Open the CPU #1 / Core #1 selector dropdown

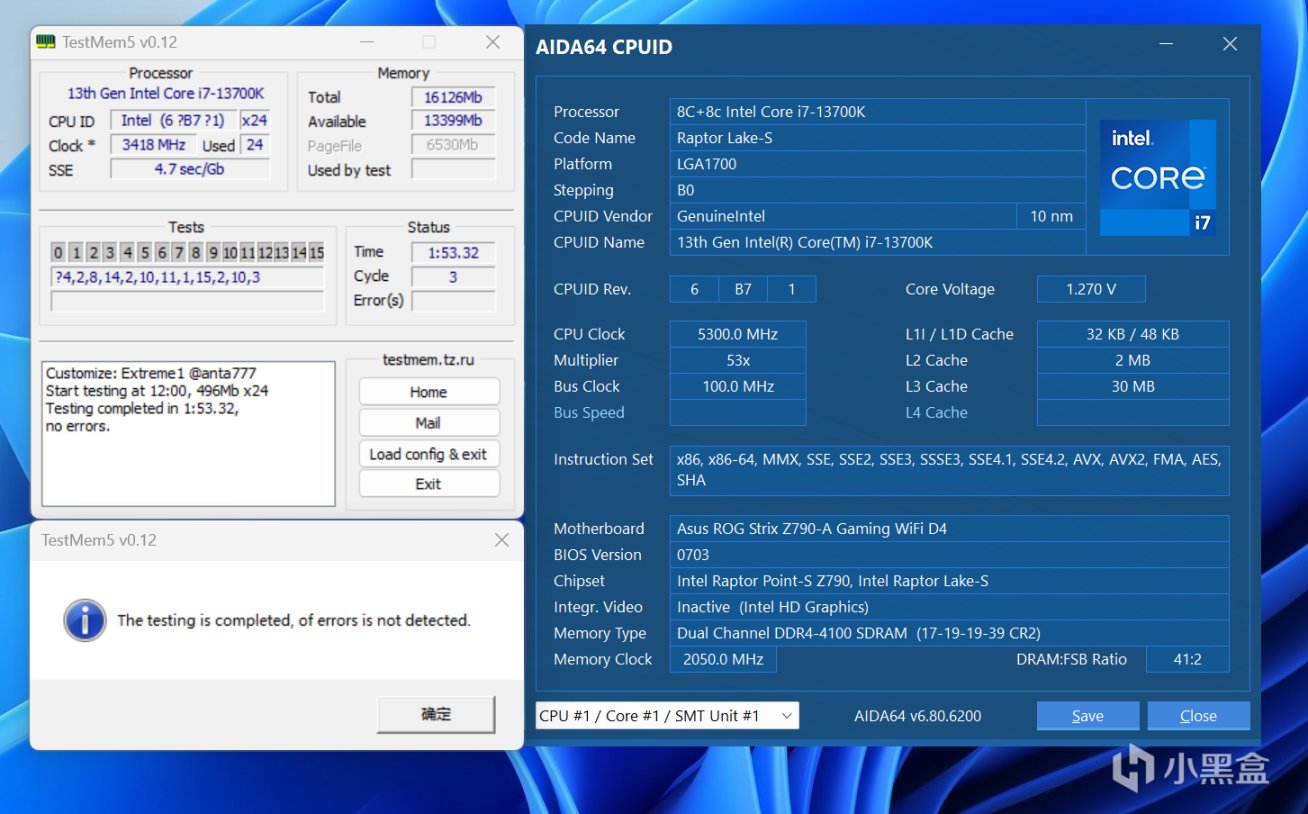coord(667,715)
